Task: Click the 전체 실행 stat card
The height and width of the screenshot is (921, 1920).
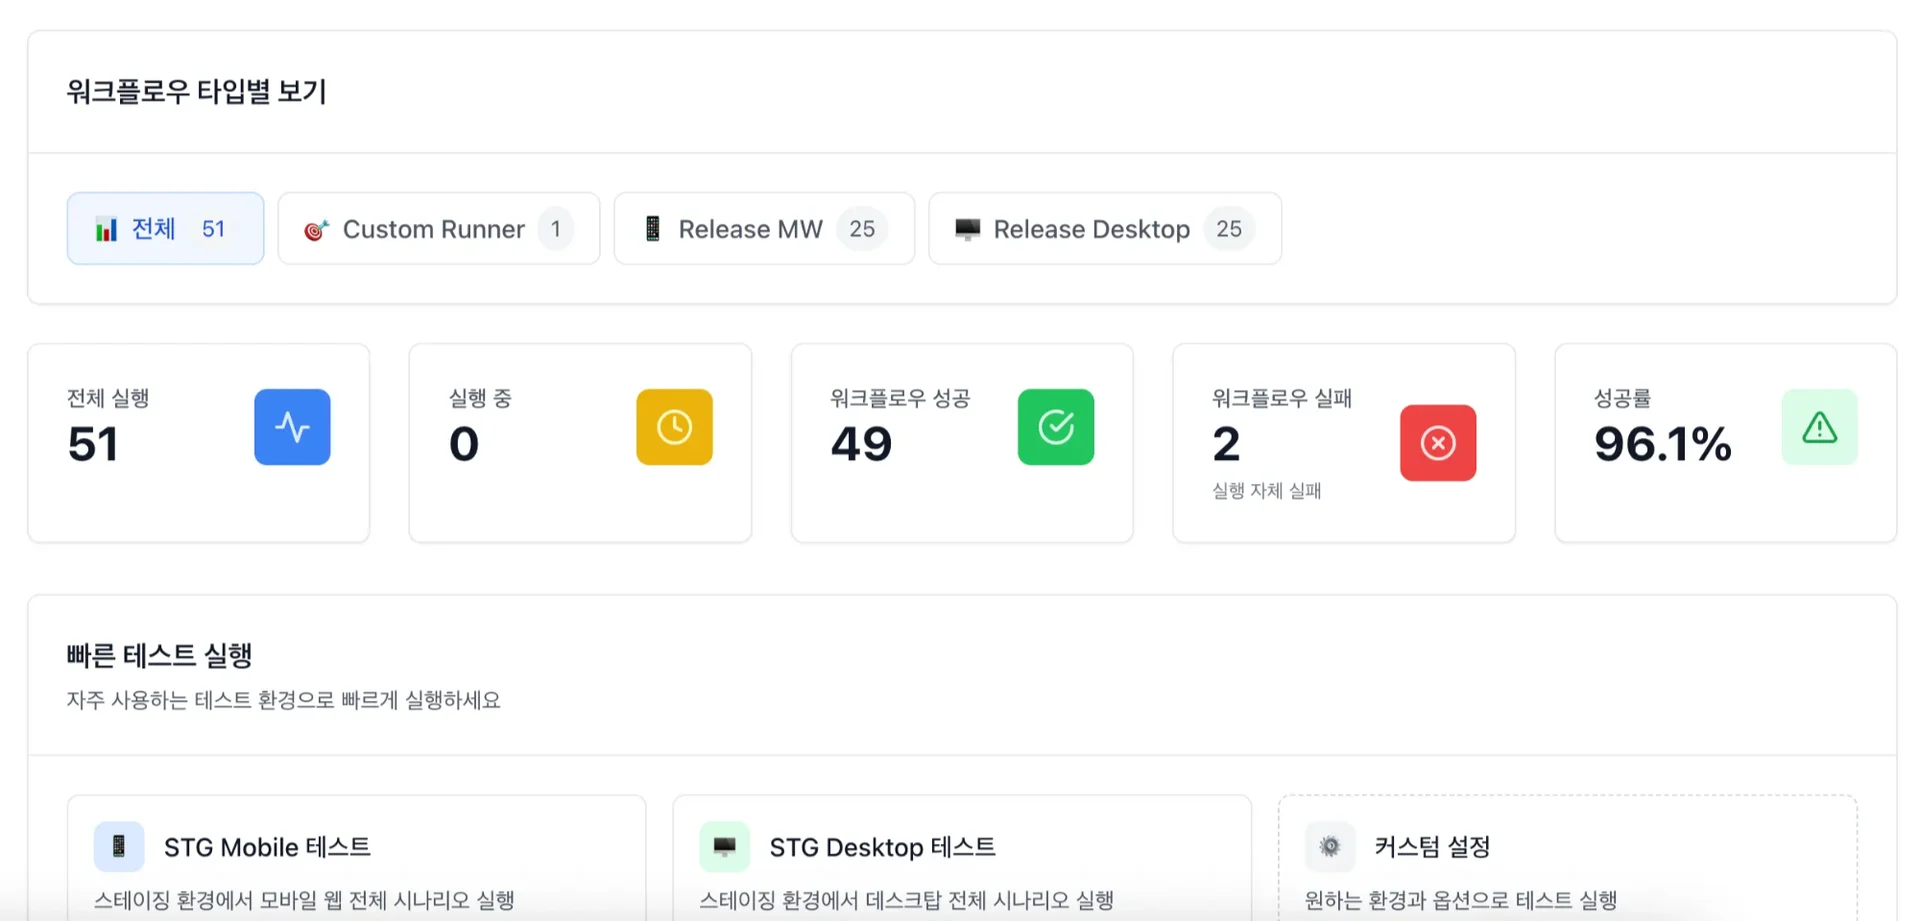Action: tap(198, 443)
